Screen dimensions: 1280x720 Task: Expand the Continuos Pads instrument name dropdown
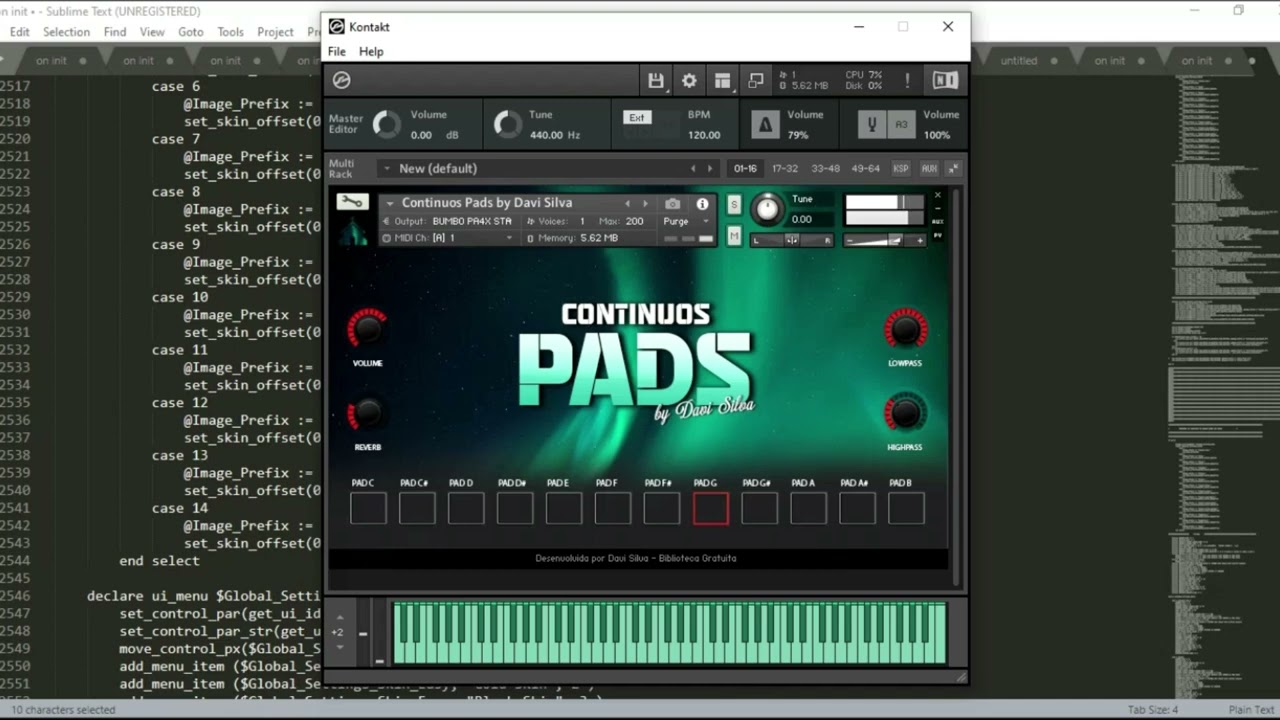click(x=390, y=203)
